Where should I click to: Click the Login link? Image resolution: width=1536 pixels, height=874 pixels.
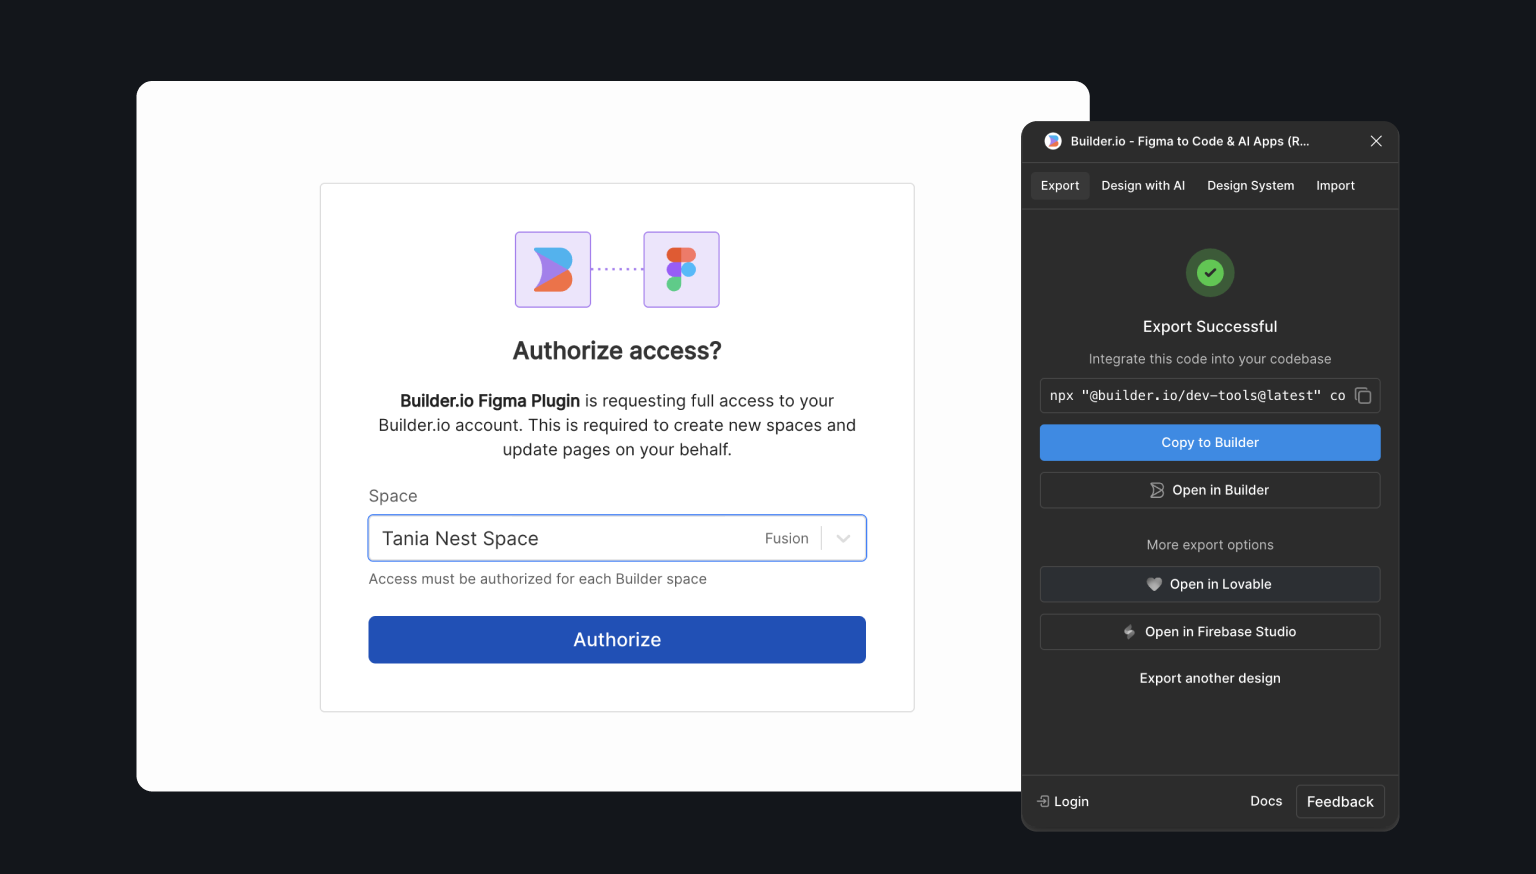1063,802
